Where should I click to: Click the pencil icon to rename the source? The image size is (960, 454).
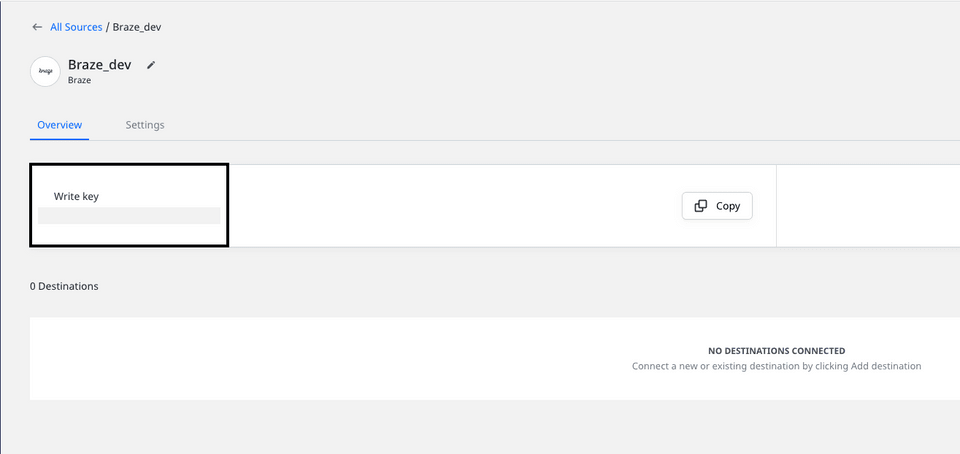click(151, 65)
